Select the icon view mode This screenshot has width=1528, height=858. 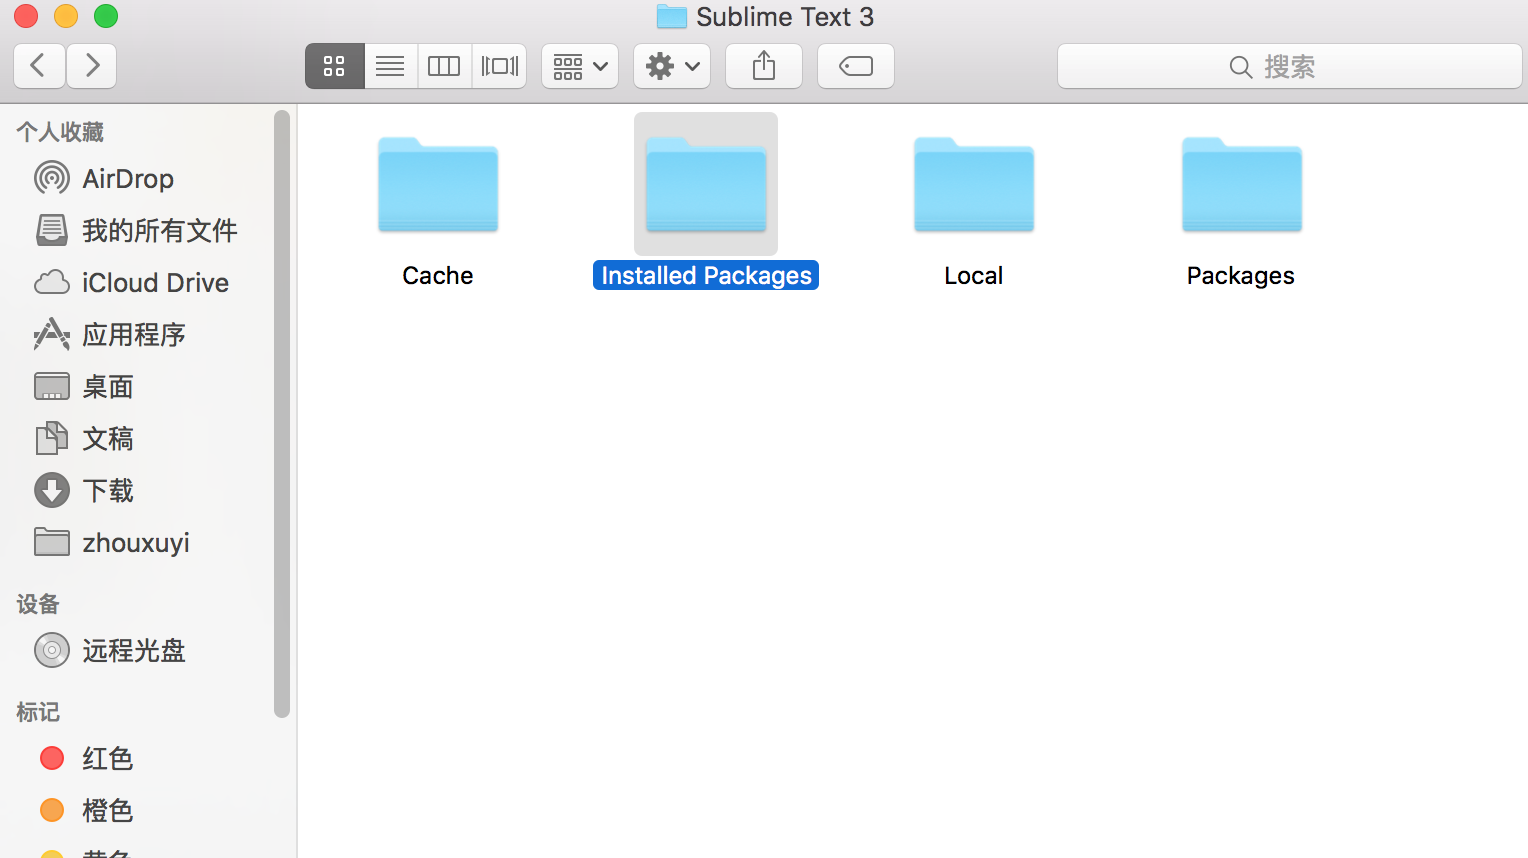(334, 66)
